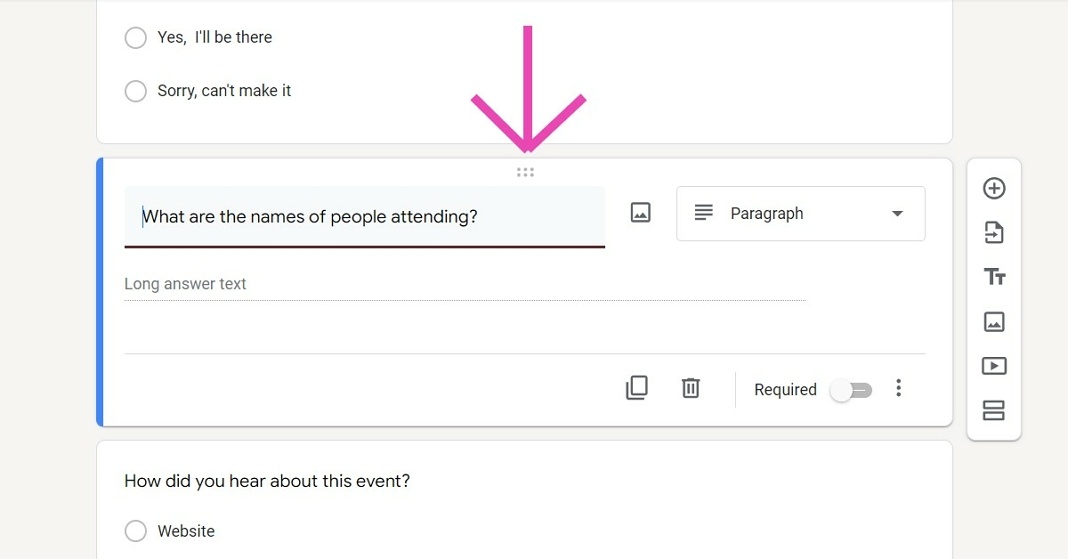Click the add image sidebar icon
This screenshot has height=559, width=1068.
994,321
